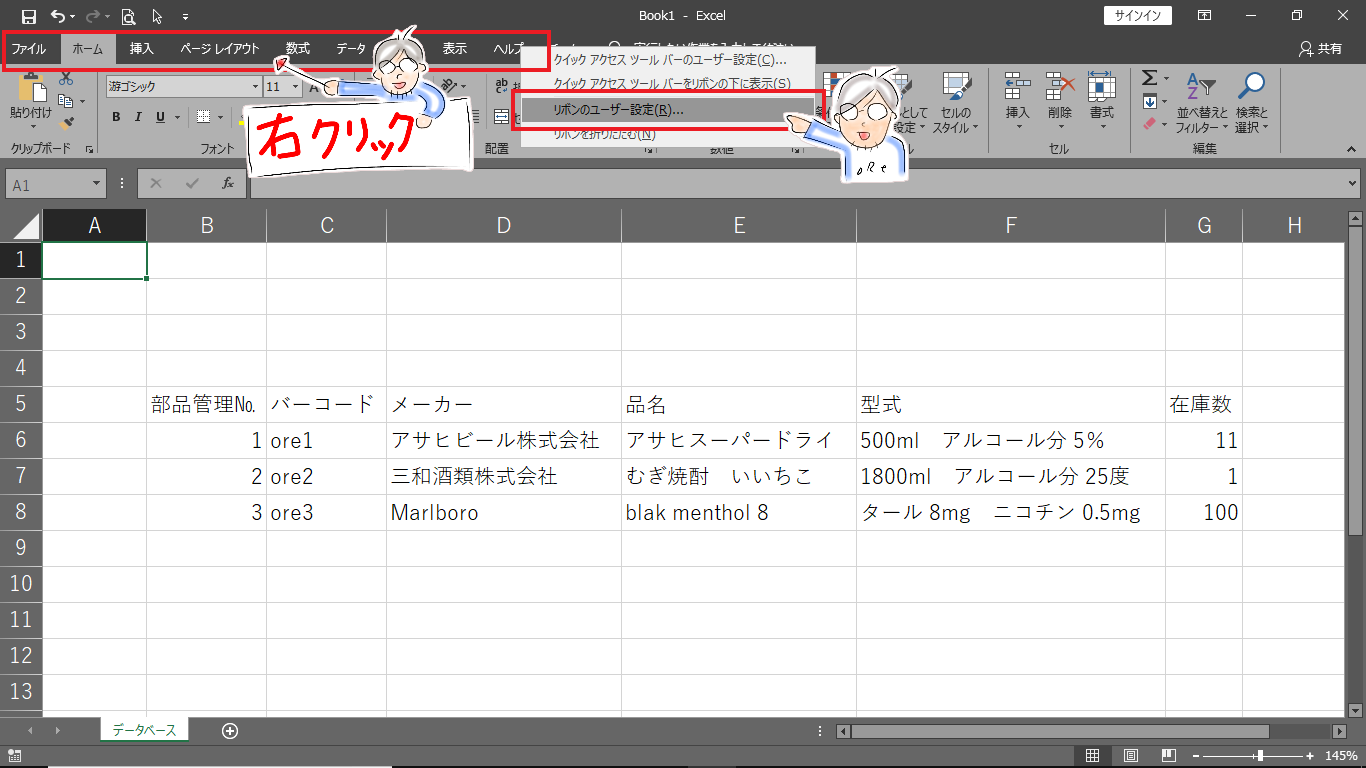Open the データベース sheet tab
1366x768 pixels.
point(144,730)
